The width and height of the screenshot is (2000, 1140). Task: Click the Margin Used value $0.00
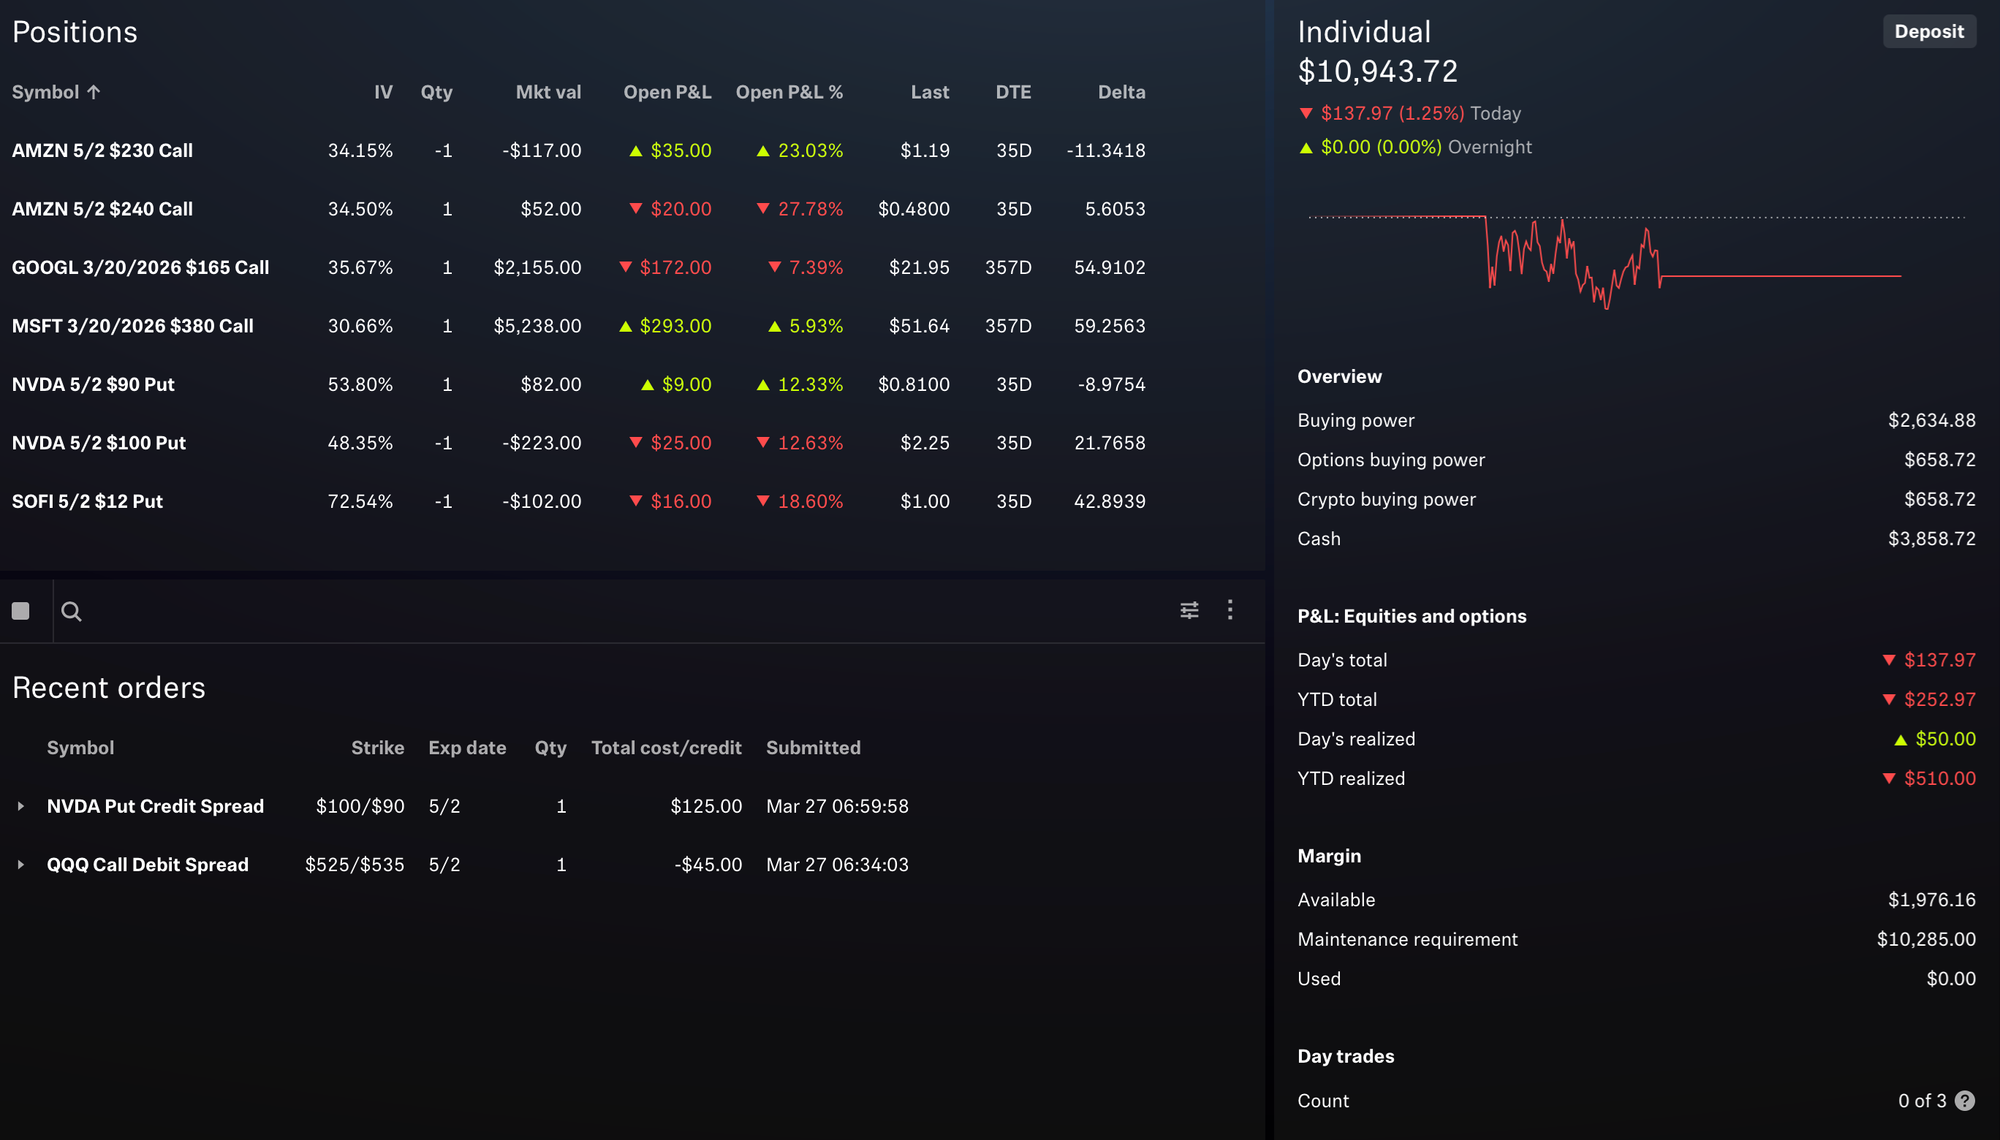(1951, 979)
